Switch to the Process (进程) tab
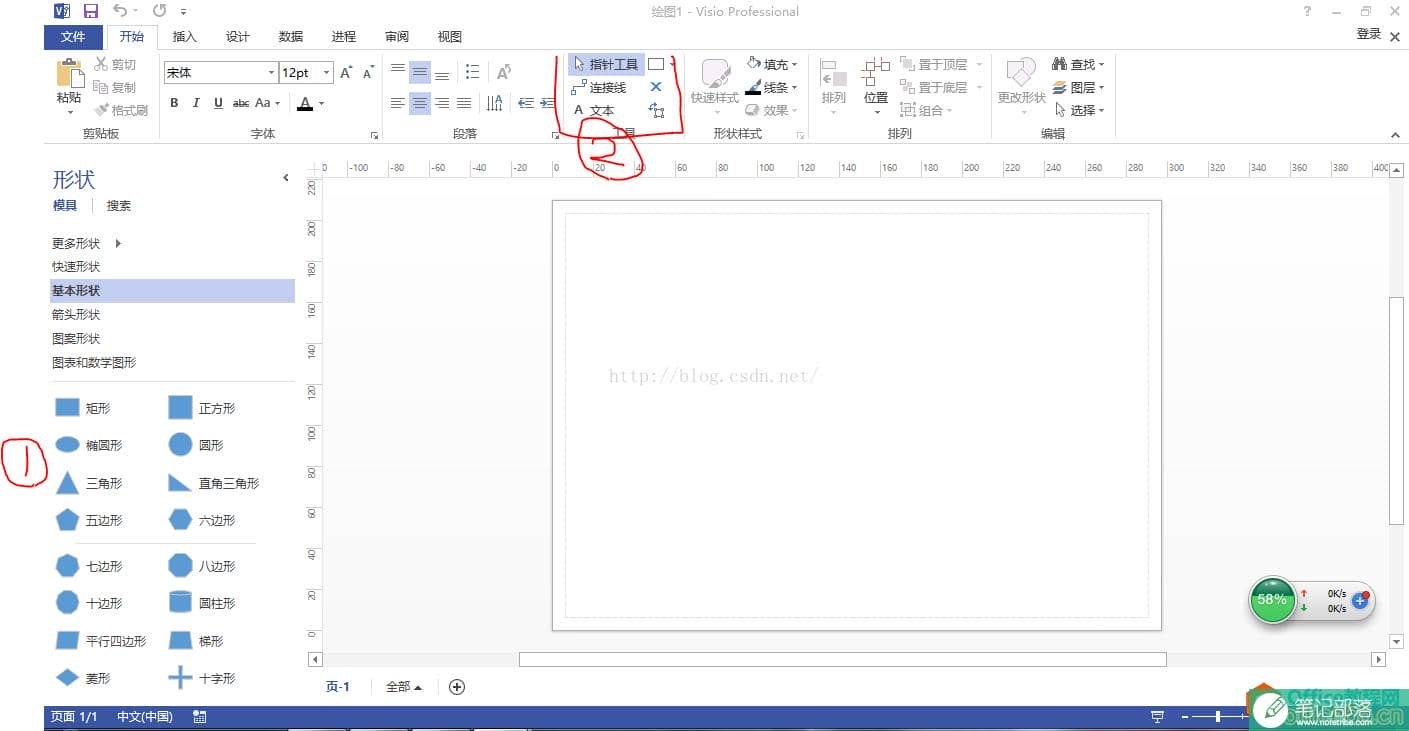 tap(344, 37)
